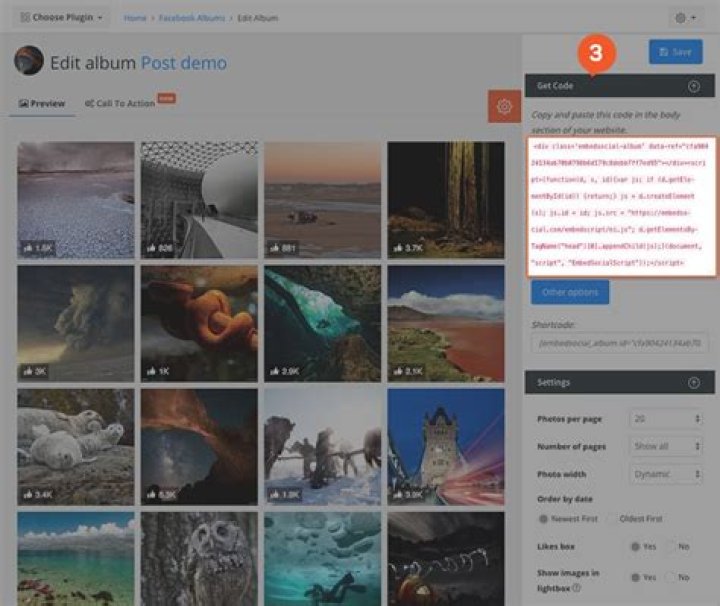The width and height of the screenshot is (720, 606).
Task: Open the Tower Bridge photo thumbnail
Action: pos(445,446)
